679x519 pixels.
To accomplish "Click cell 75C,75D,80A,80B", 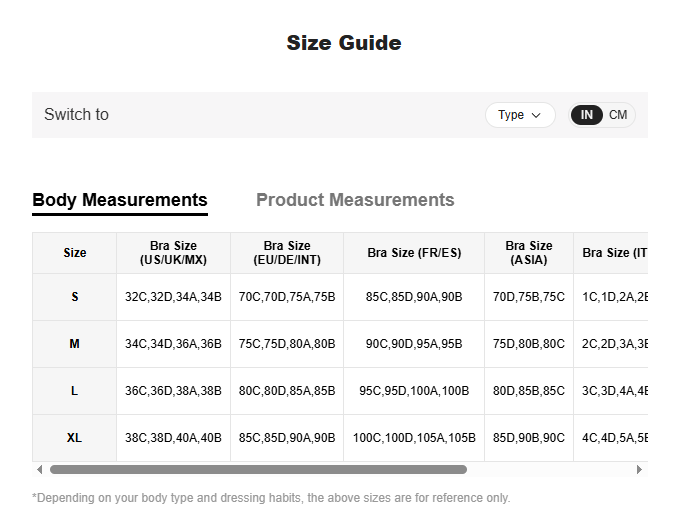I will click(x=287, y=344).
